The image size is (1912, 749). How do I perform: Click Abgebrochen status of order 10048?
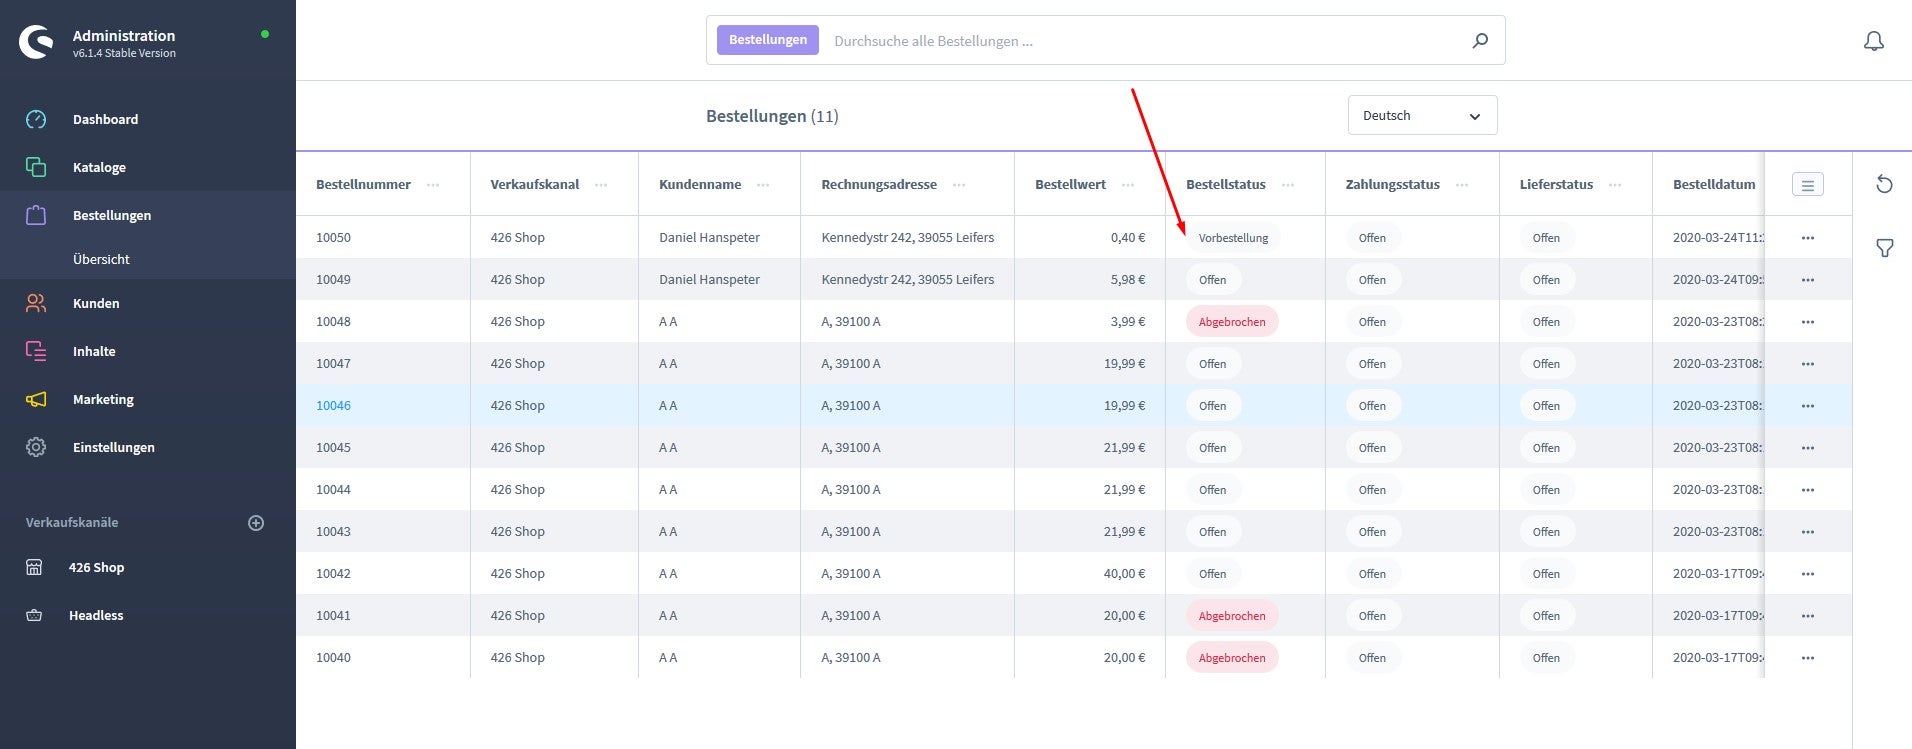click(x=1232, y=322)
